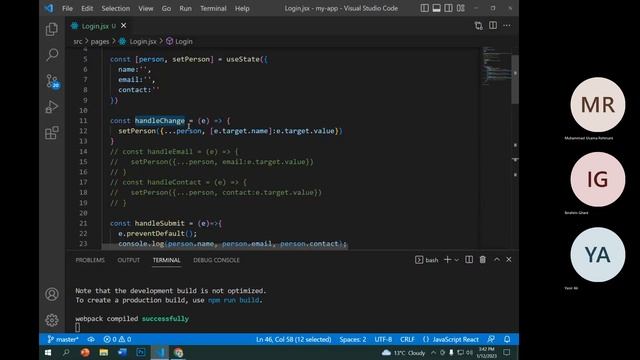Click 'pages' in the breadcrumb path
This screenshot has width=640, height=360.
click(100, 41)
